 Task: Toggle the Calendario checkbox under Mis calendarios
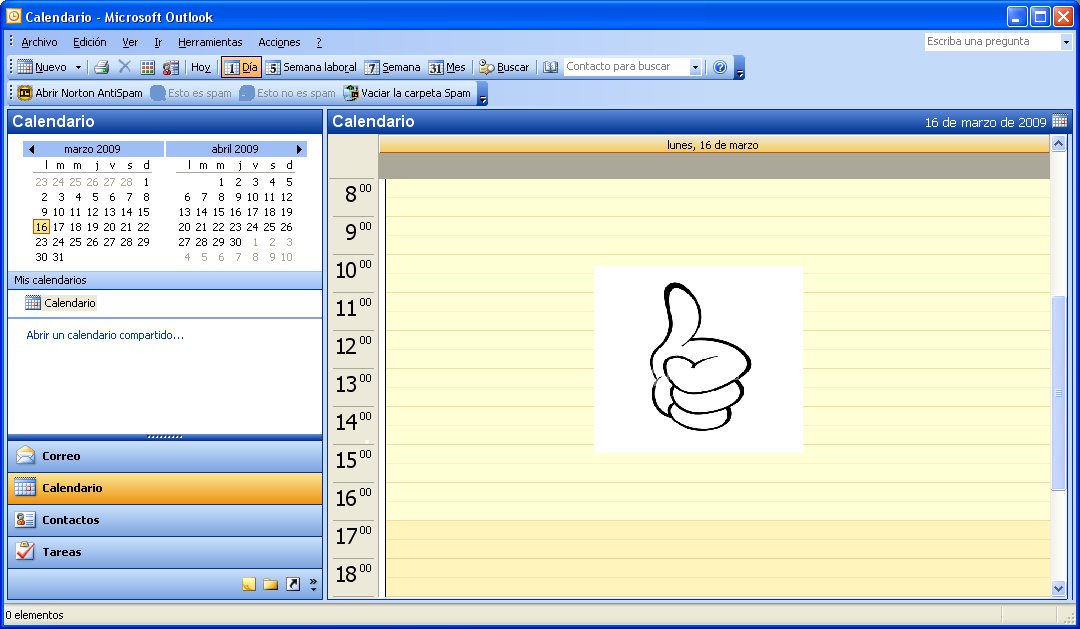pyautogui.click(x=31, y=302)
